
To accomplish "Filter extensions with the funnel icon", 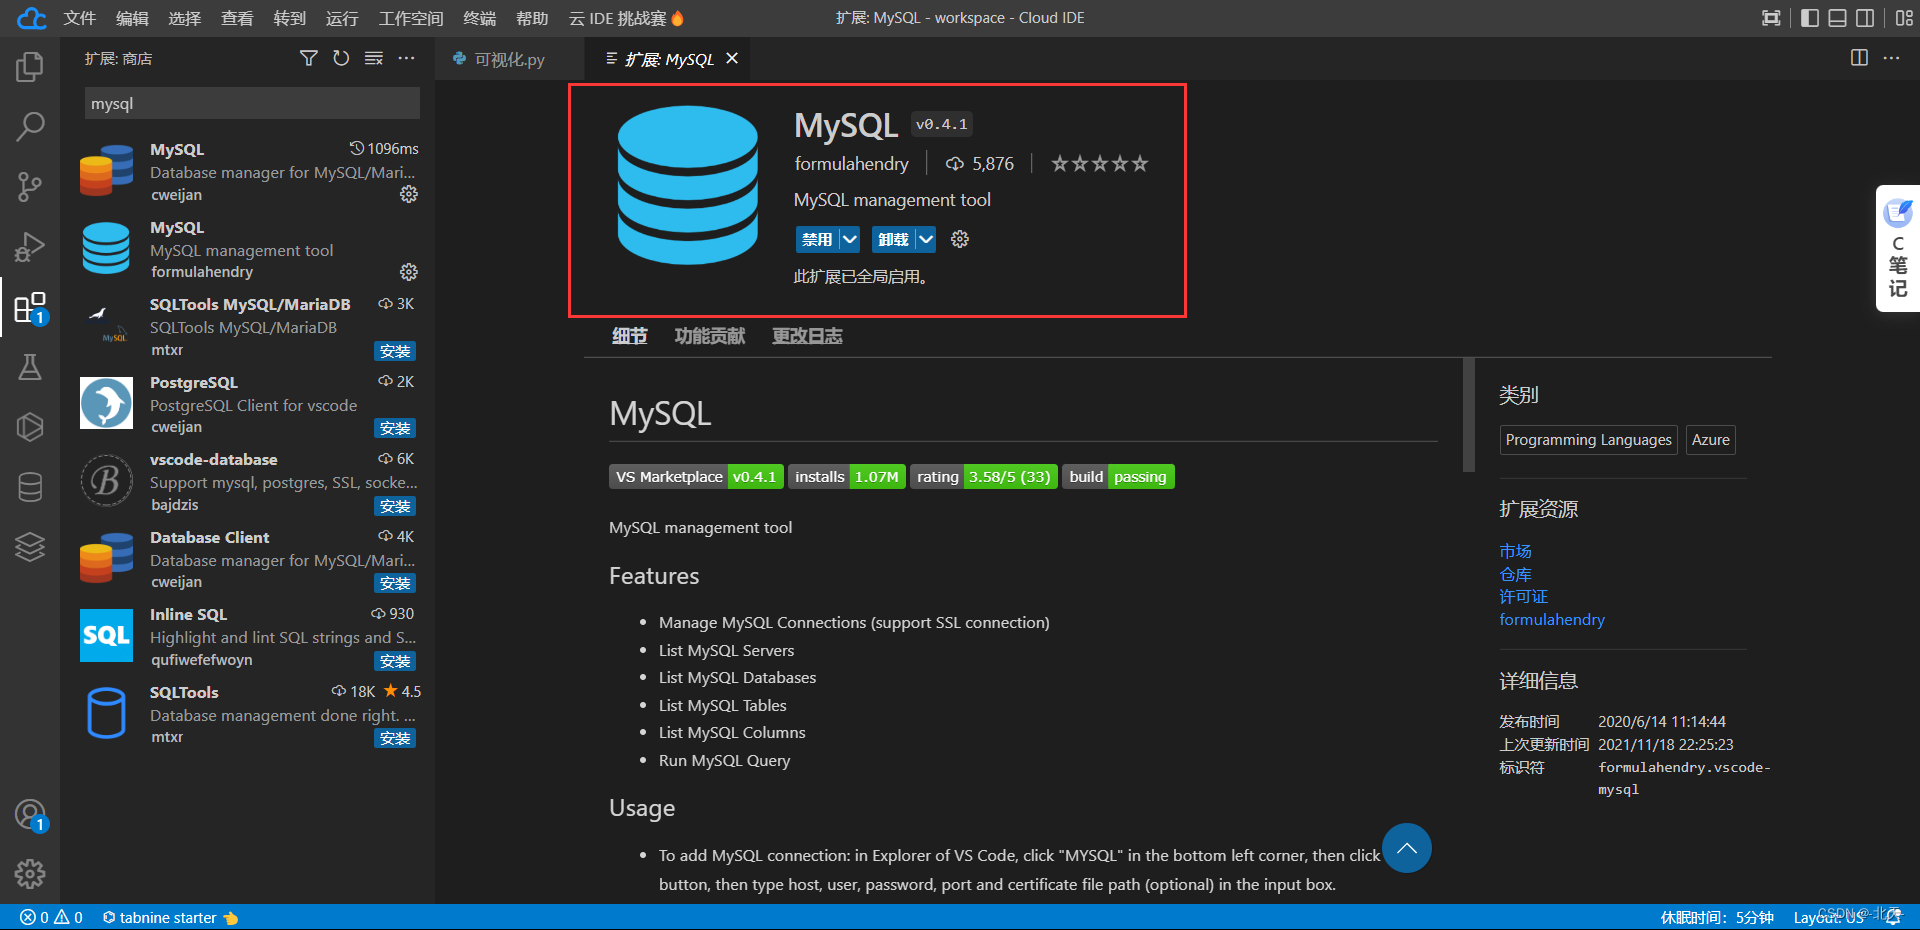I will [309, 58].
